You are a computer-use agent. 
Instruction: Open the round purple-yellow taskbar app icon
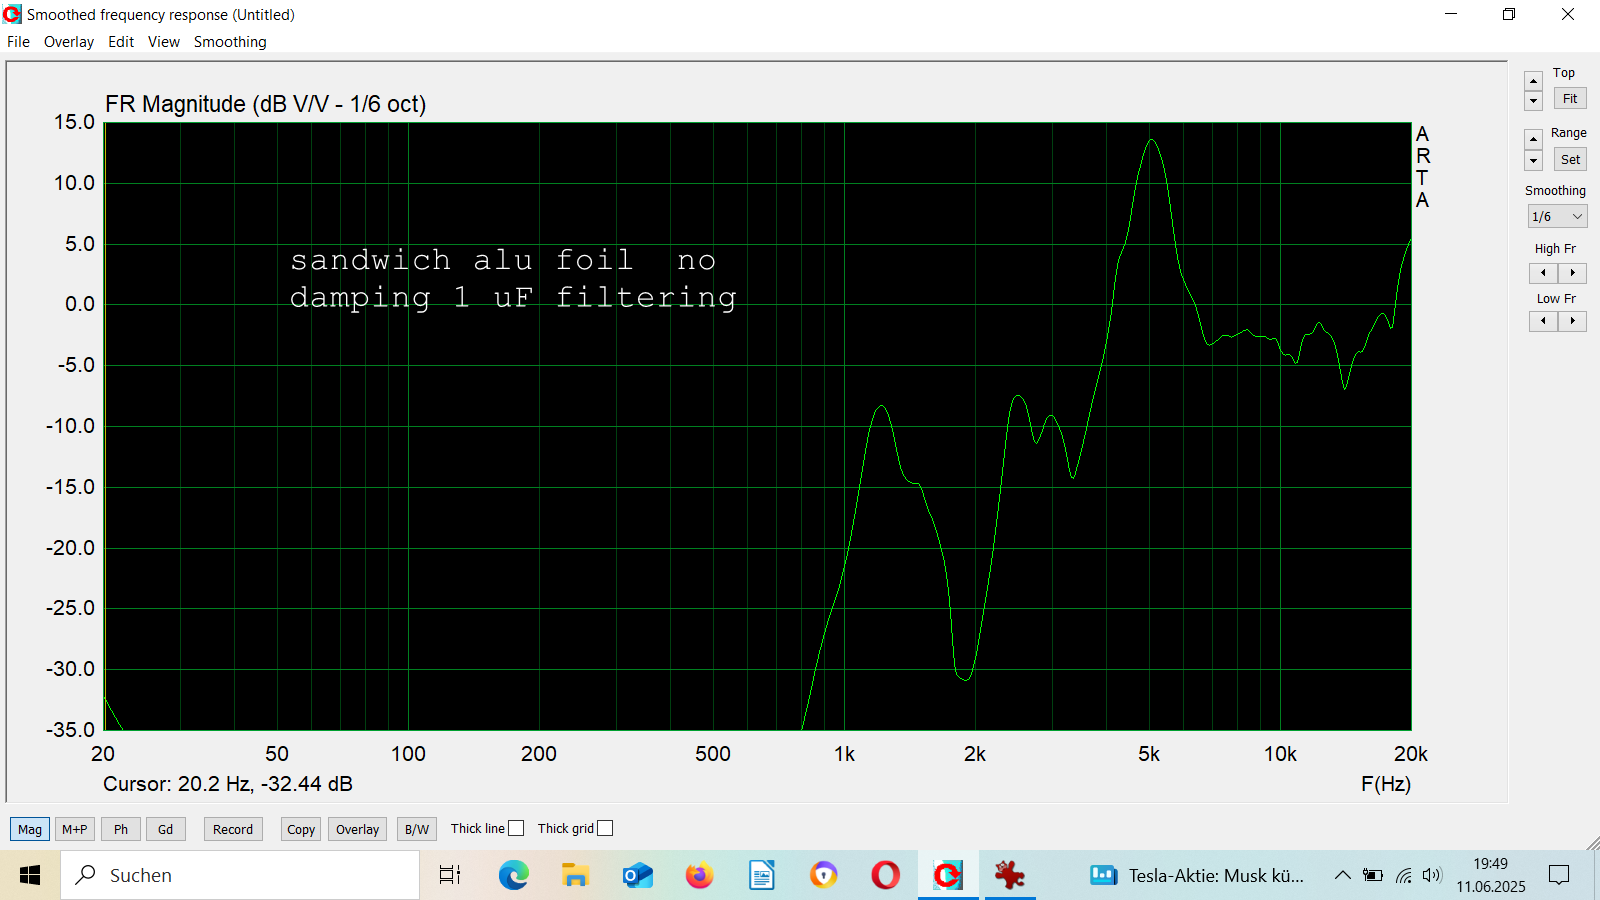[824, 875]
